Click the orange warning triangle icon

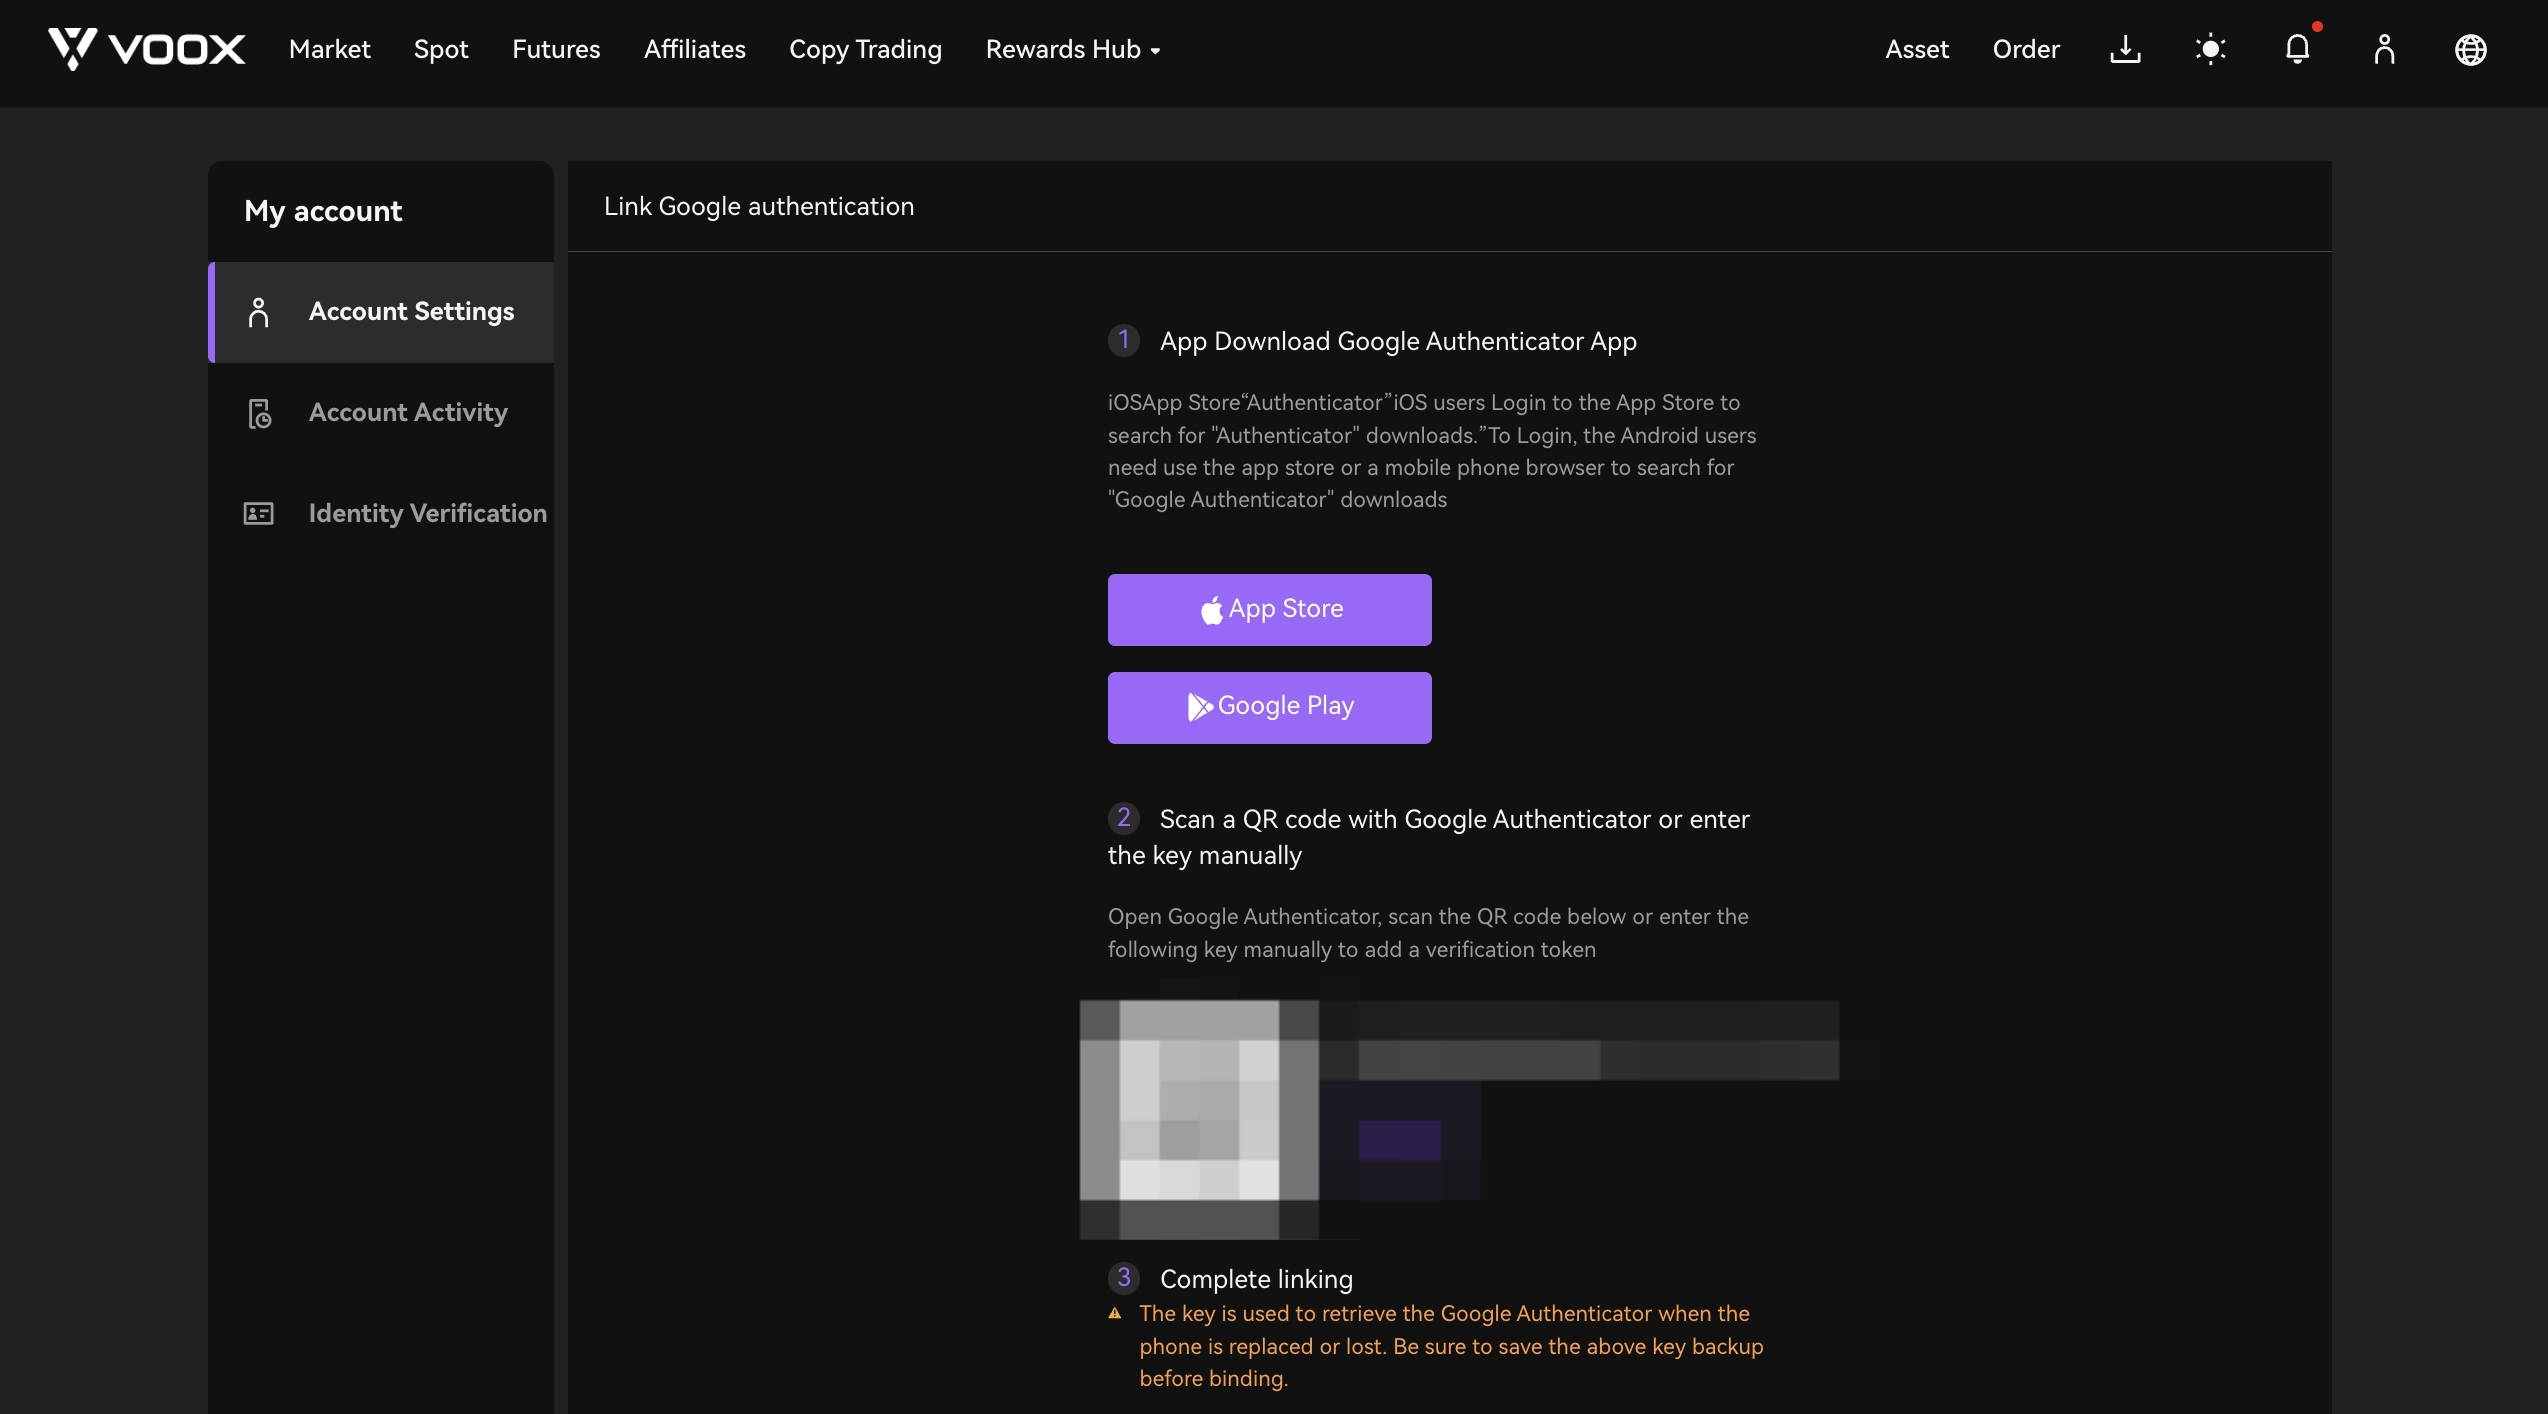(1115, 1314)
